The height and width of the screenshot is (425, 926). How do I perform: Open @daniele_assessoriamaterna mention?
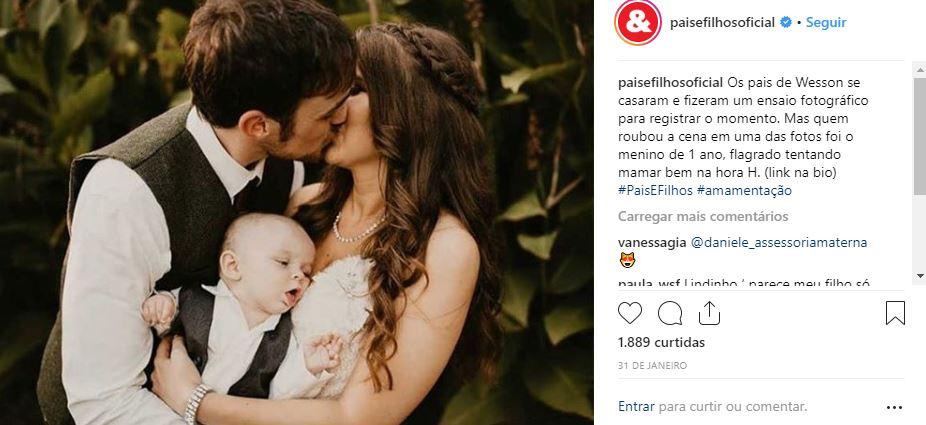(x=778, y=243)
